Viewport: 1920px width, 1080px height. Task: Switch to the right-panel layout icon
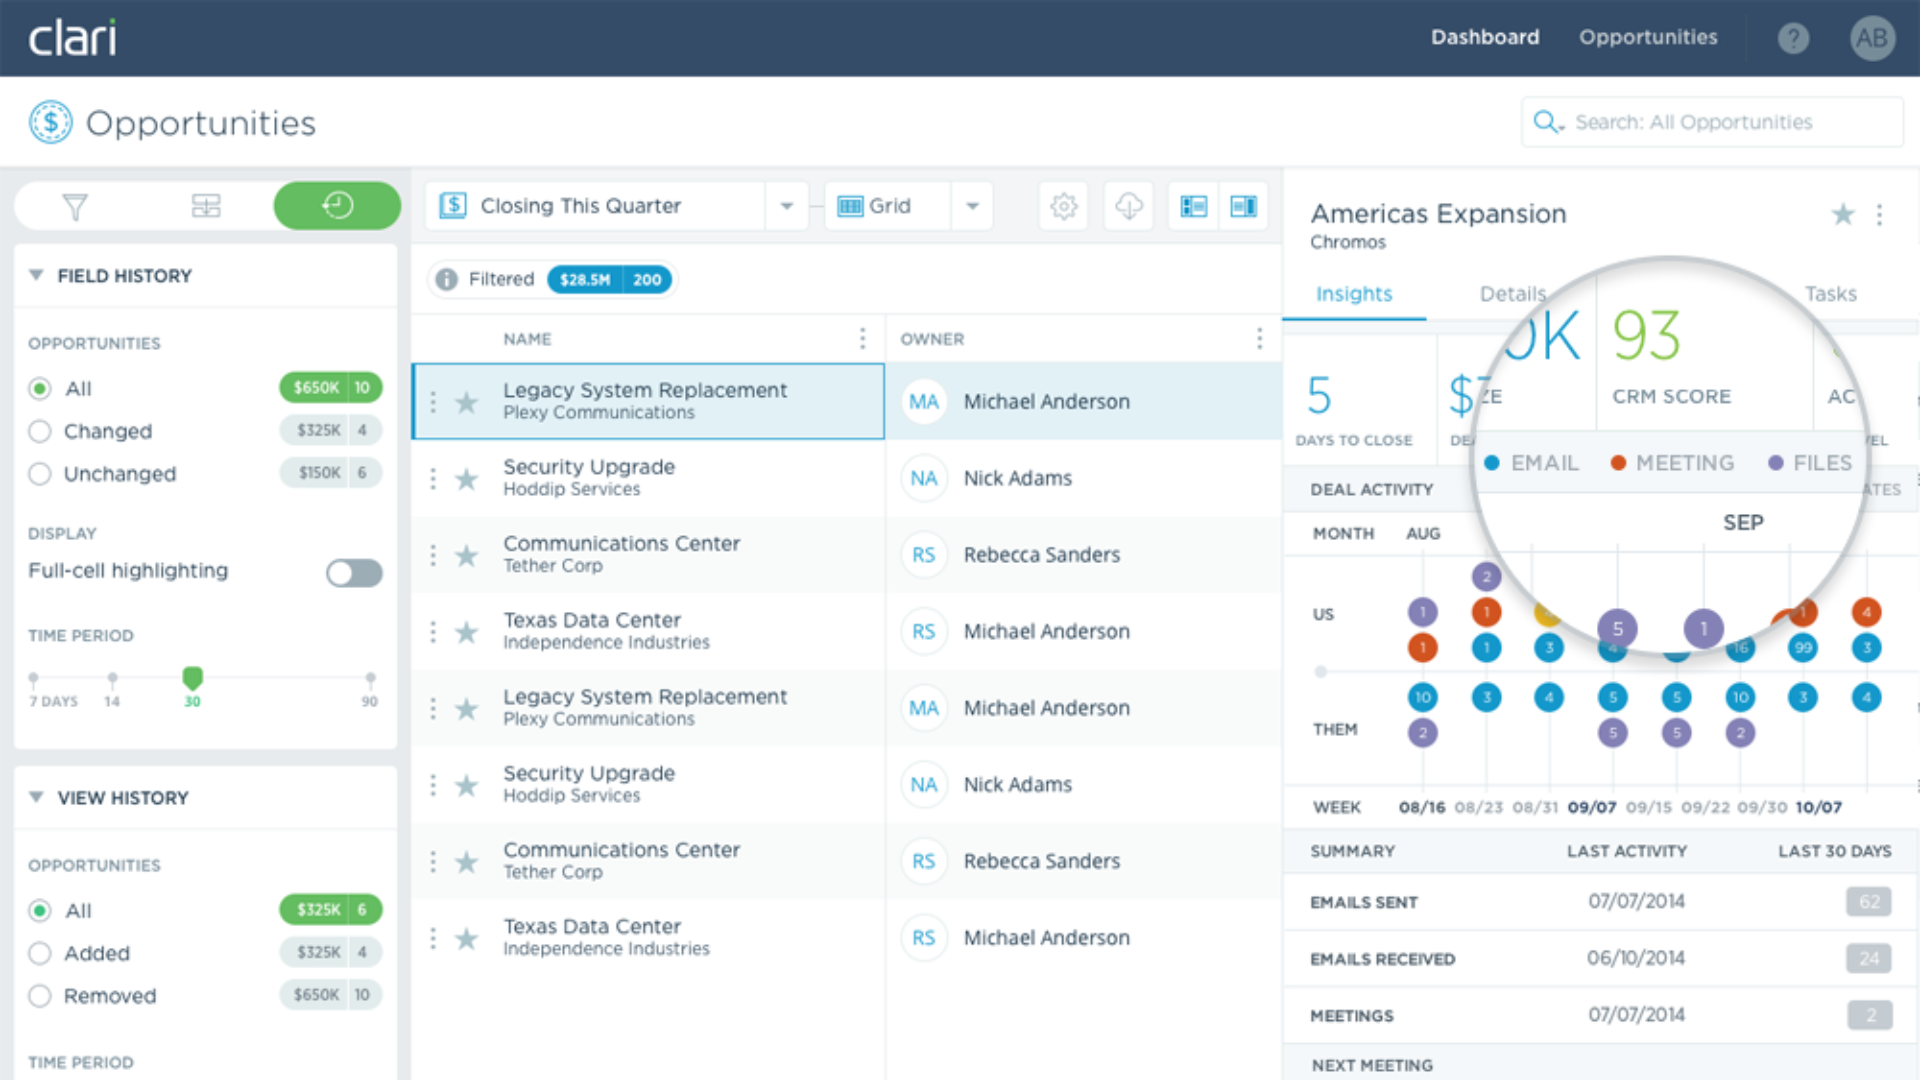pyautogui.click(x=1243, y=206)
